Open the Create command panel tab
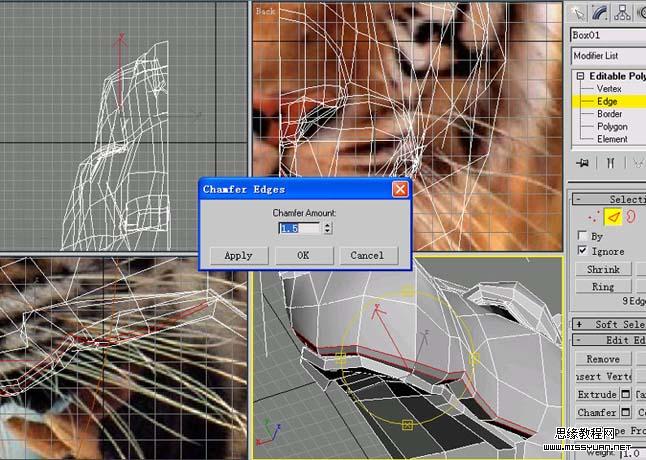 click(x=578, y=13)
